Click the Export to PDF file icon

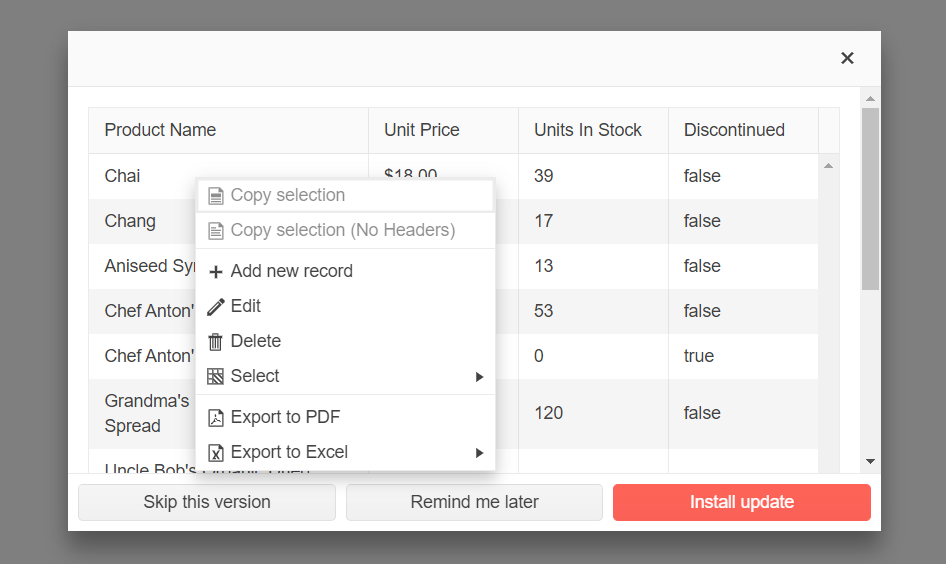tap(215, 418)
